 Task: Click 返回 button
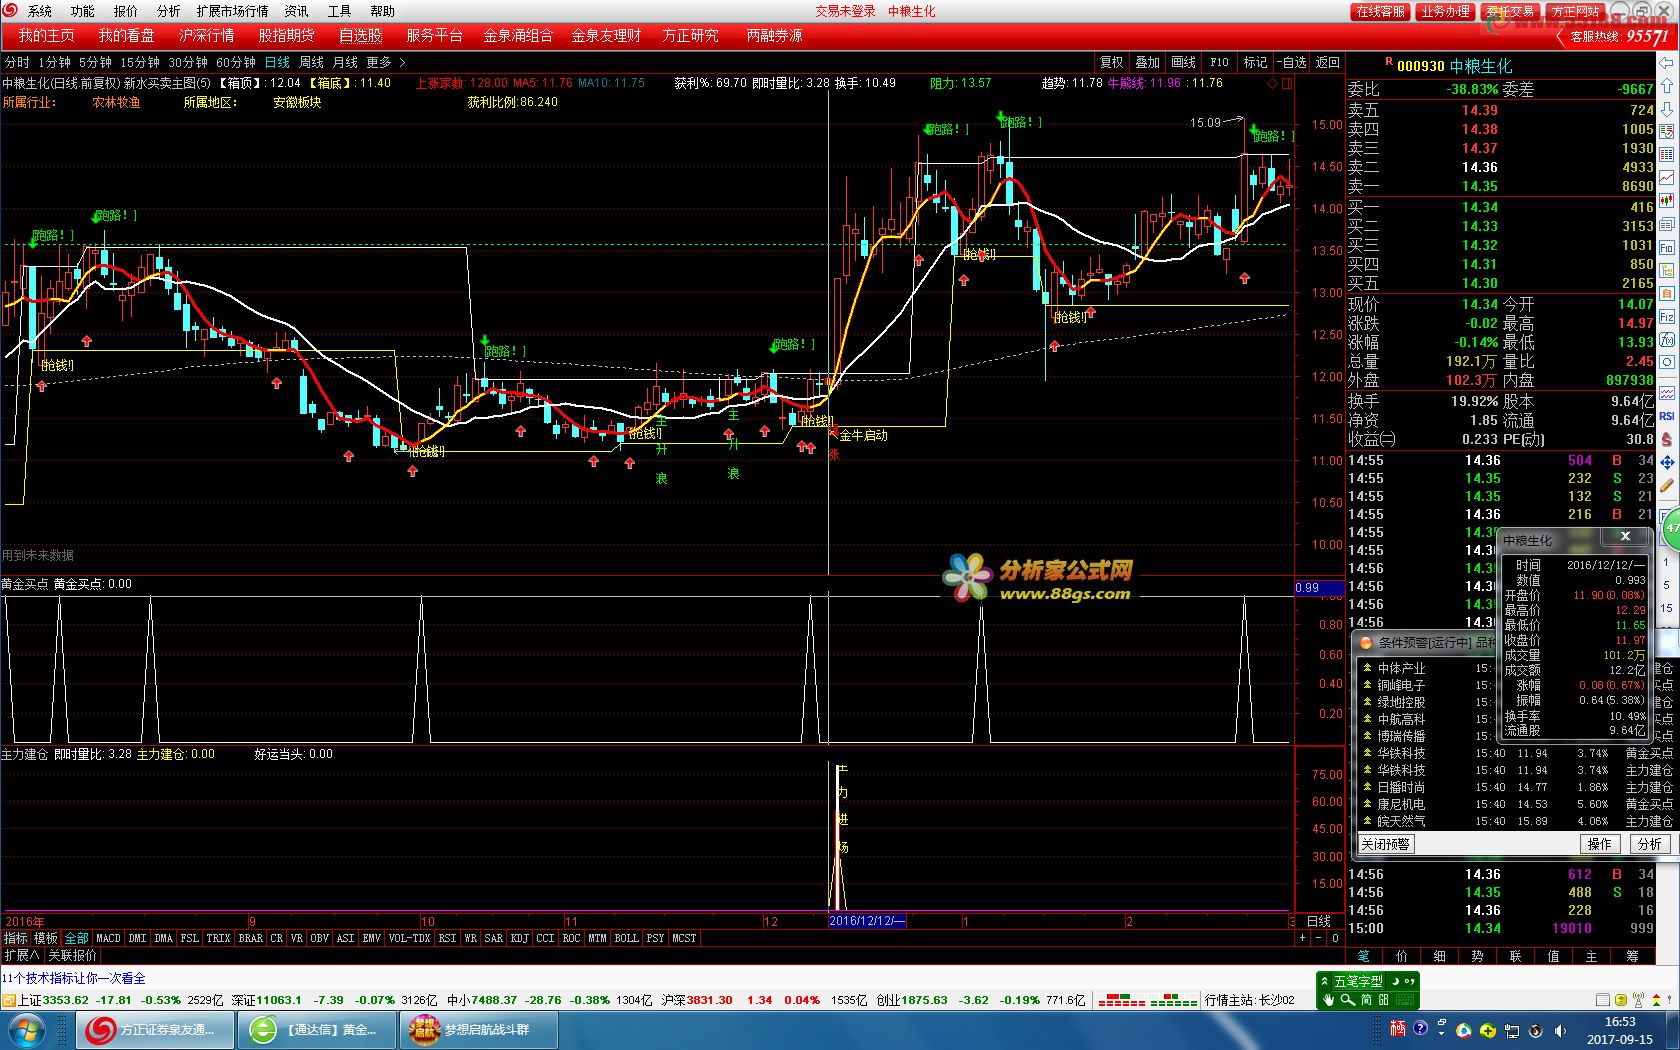pyautogui.click(x=1328, y=62)
